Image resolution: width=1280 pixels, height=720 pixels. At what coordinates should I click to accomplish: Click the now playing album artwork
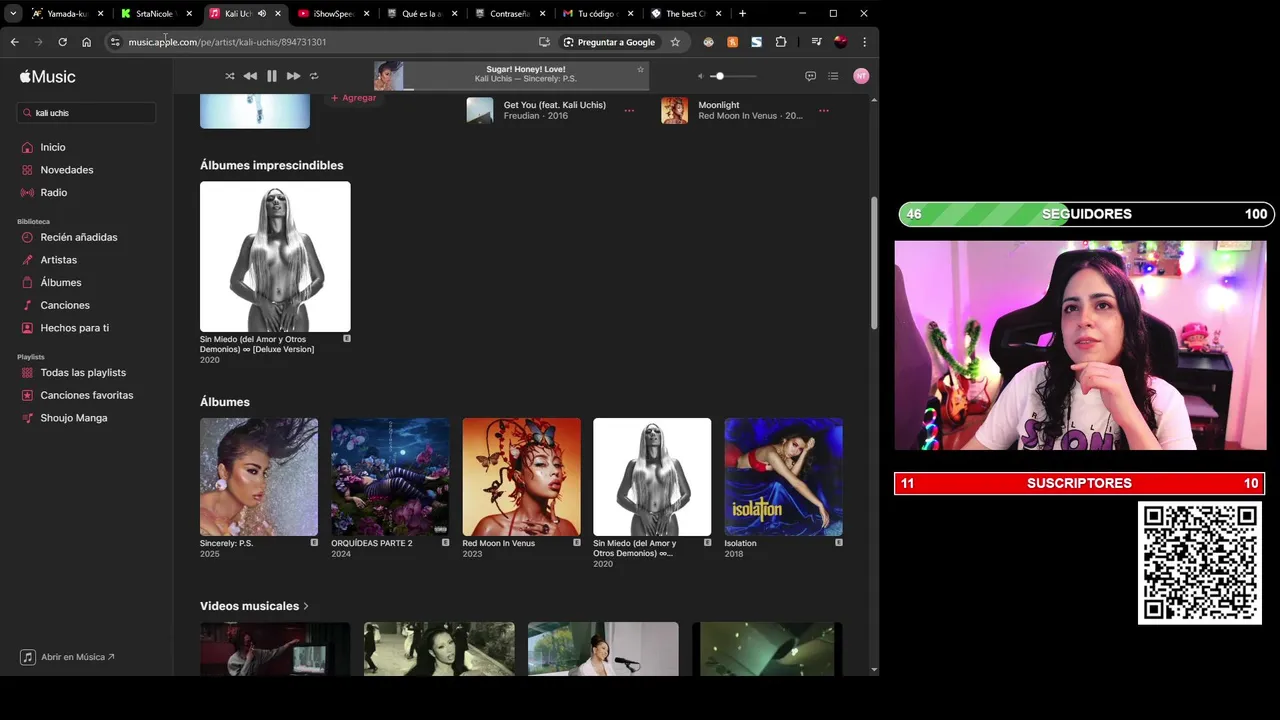388,76
